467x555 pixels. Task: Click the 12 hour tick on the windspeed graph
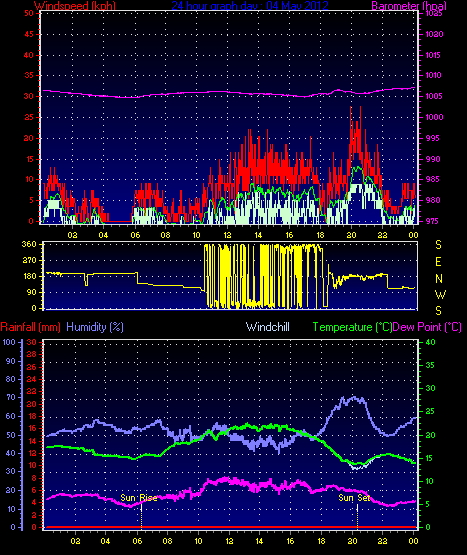click(x=227, y=235)
